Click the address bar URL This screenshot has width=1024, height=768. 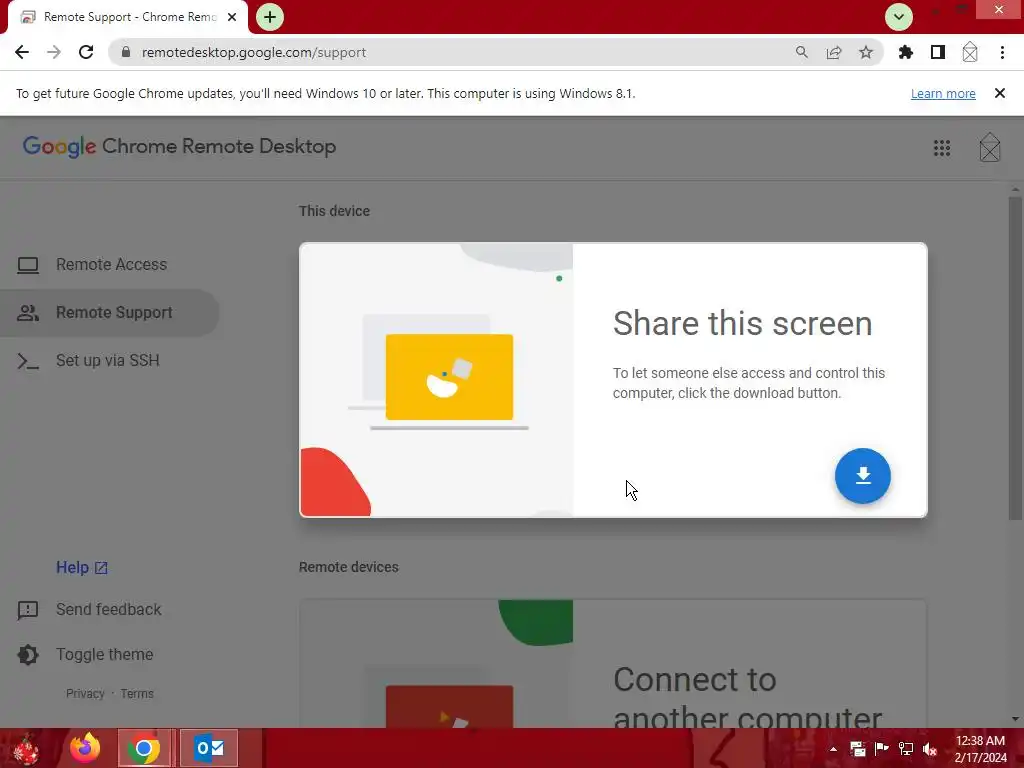click(253, 52)
